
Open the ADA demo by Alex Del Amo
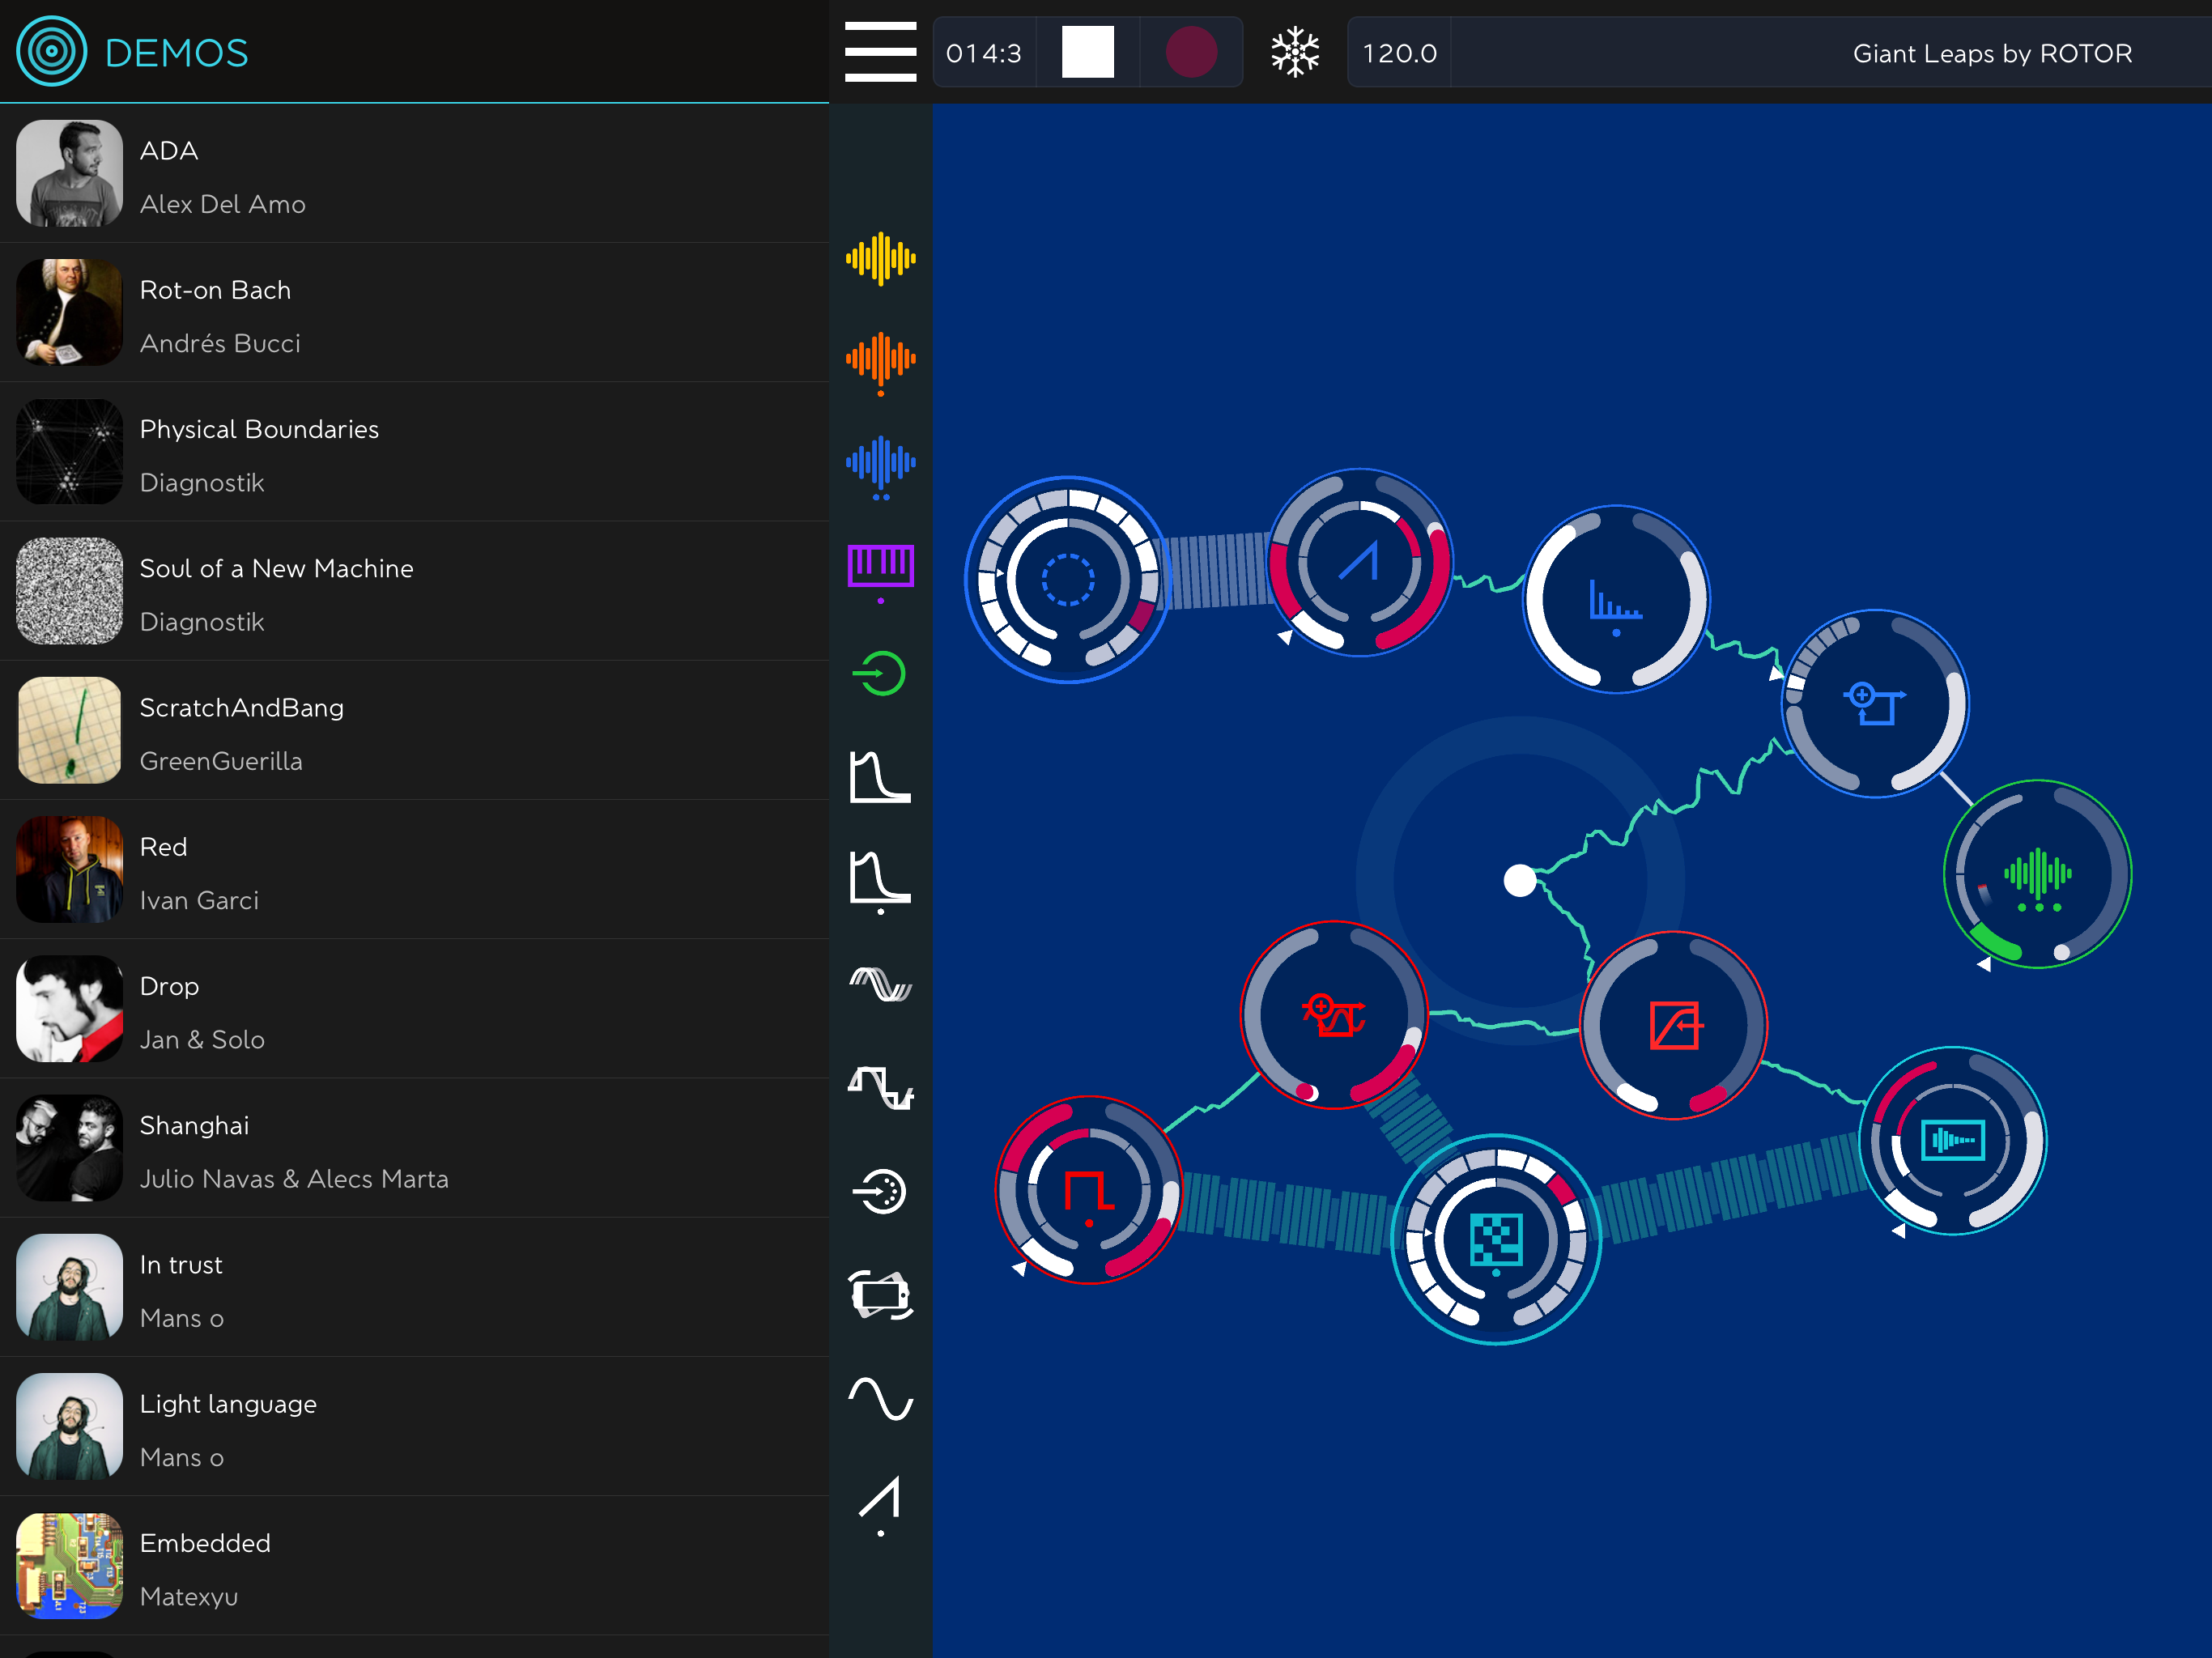click(x=414, y=173)
